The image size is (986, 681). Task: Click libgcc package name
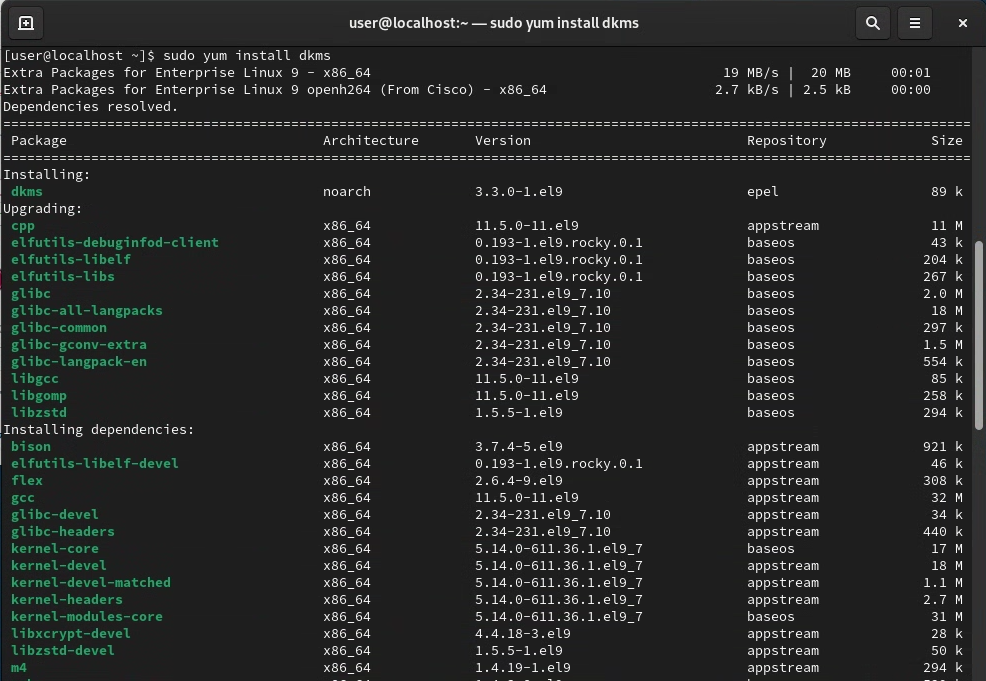[35, 379]
